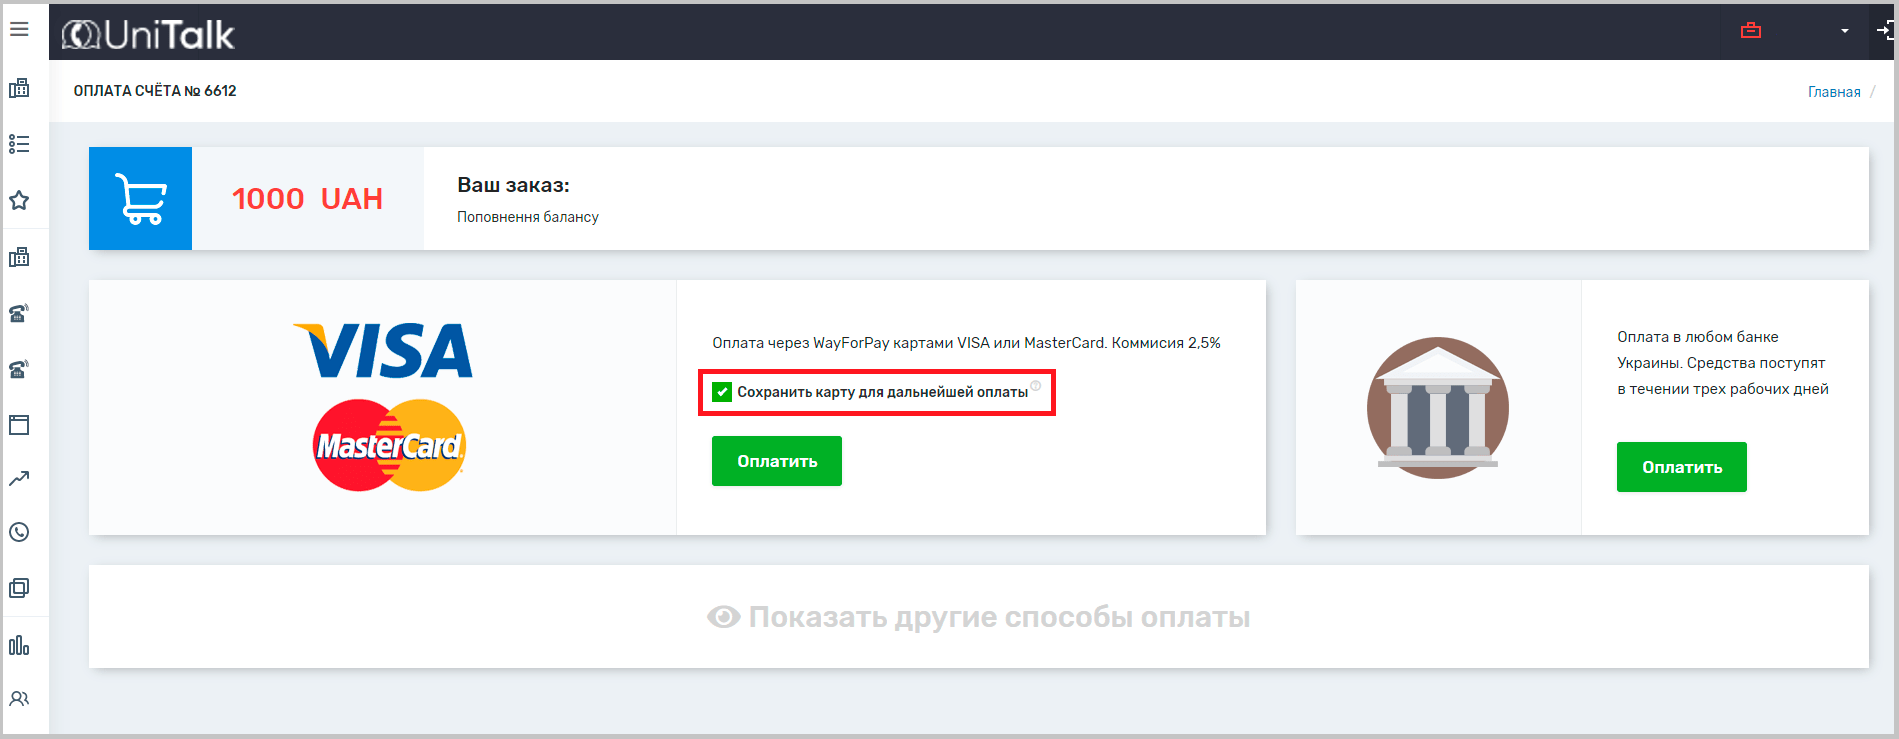Open the round phone icon in the sidebar
This screenshot has width=1899, height=739.
(19, 532)
